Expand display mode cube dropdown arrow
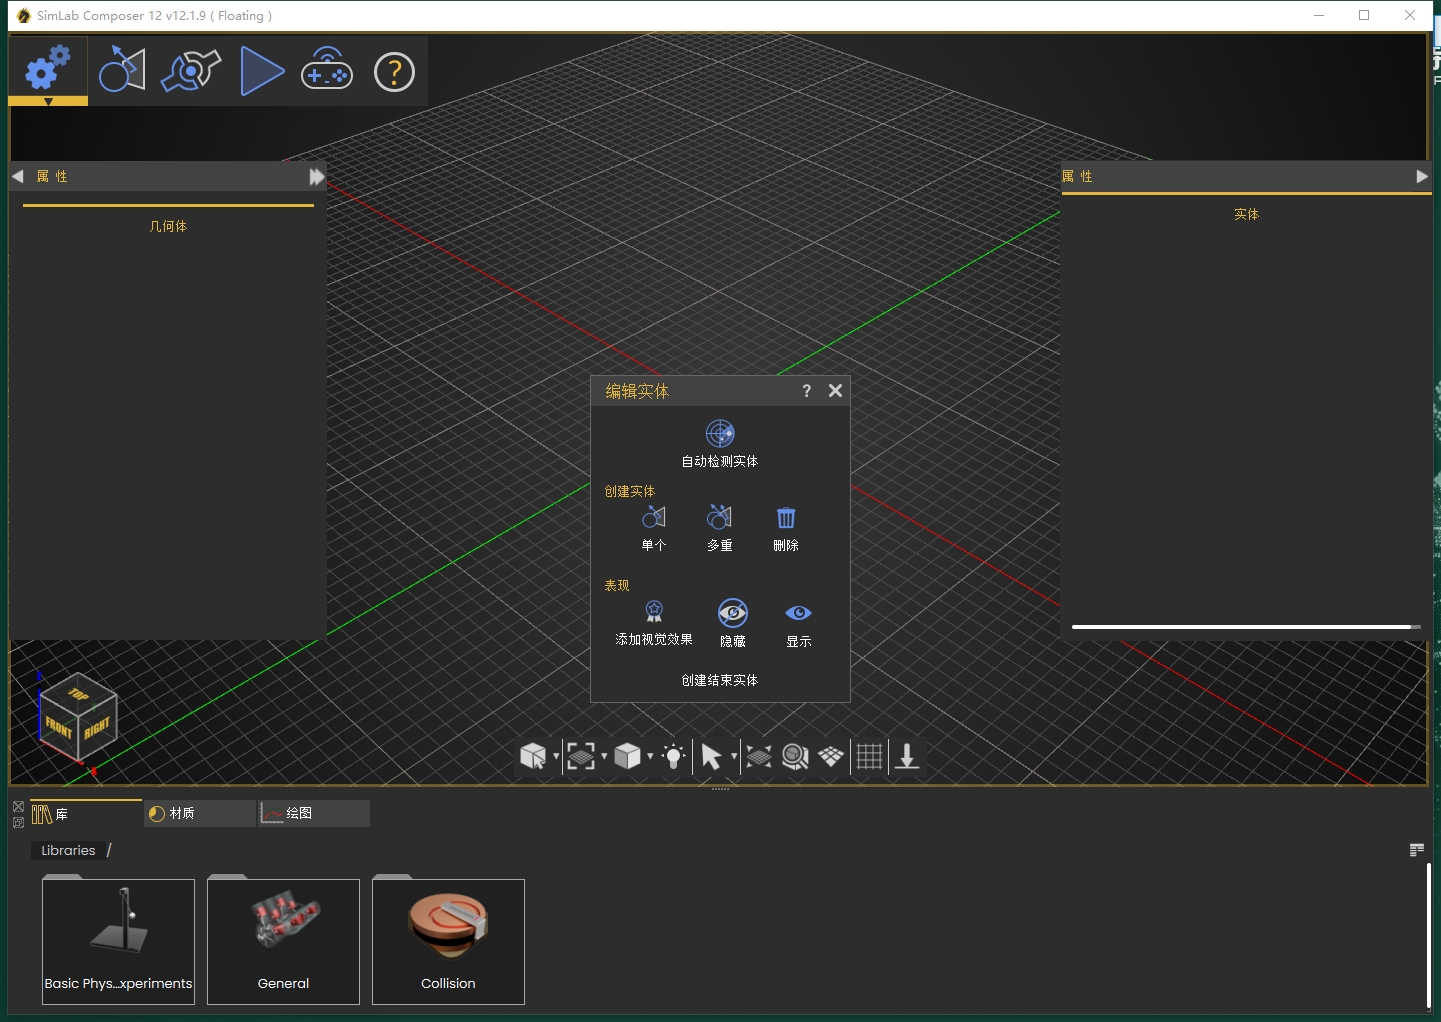The width and height of the screenshot is (1441, 1022). [x=650, y=757]
